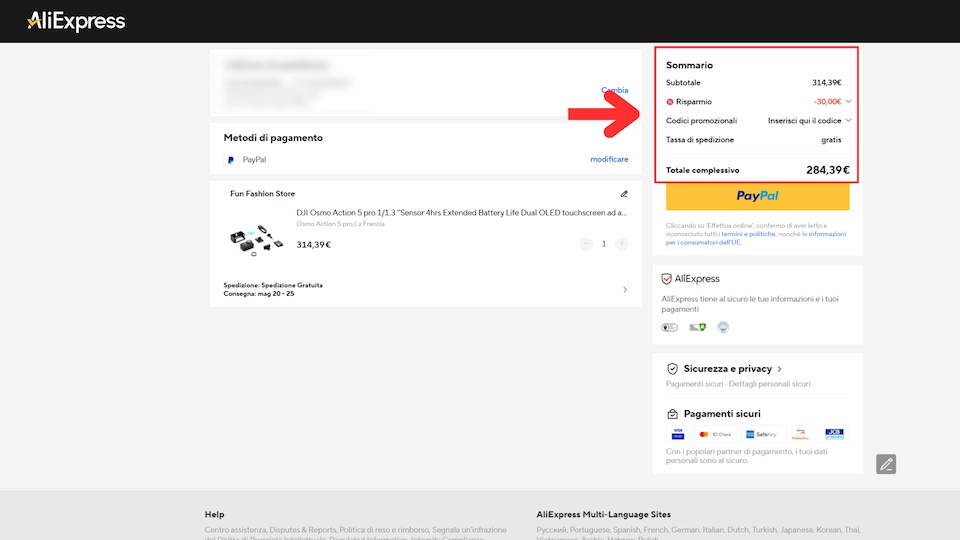This screenshot has width=960, height=540.
Task: Click the Visa payment logo
Action: tap(678, 434)
